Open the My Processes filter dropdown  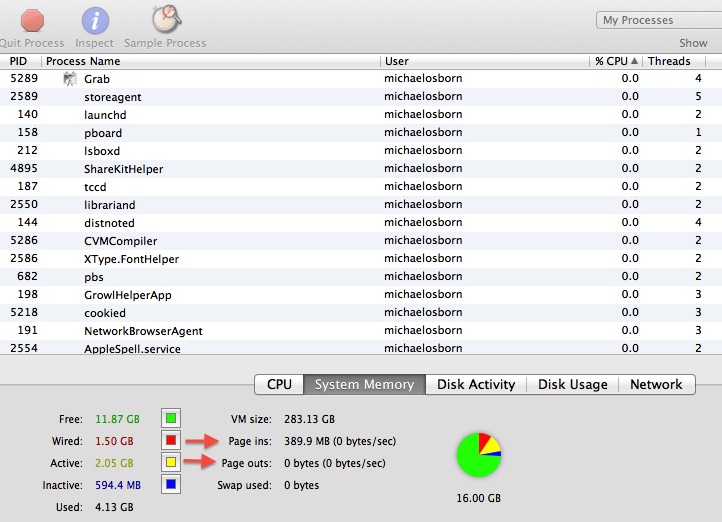659,20
